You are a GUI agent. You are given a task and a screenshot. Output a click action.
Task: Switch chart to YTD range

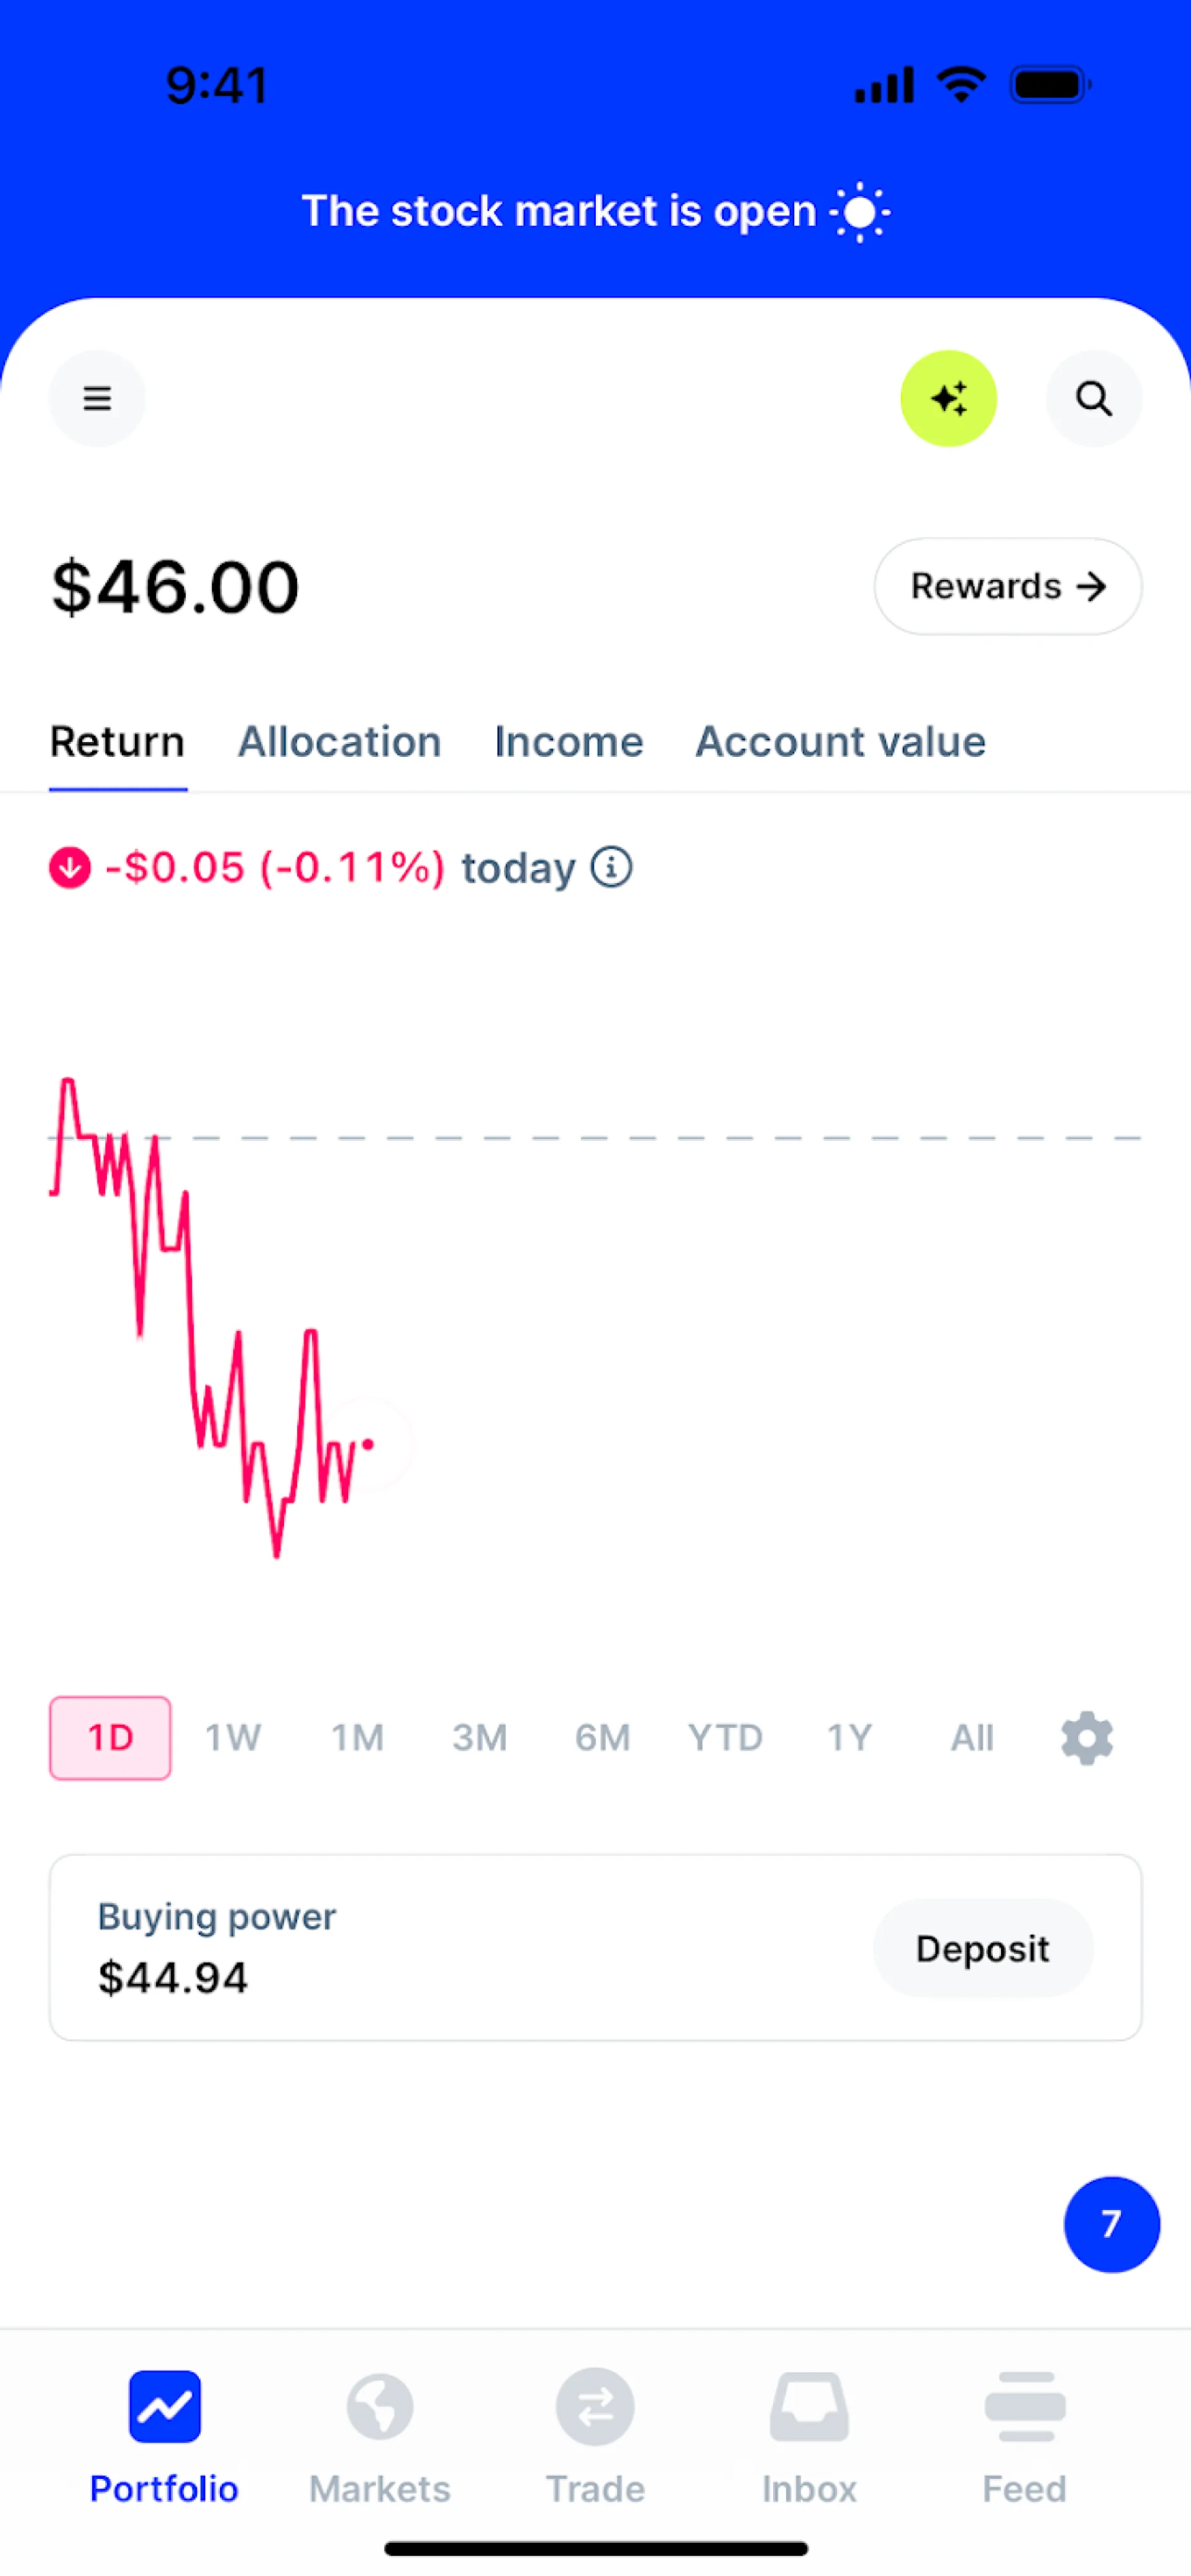[x=725, y=1738]
